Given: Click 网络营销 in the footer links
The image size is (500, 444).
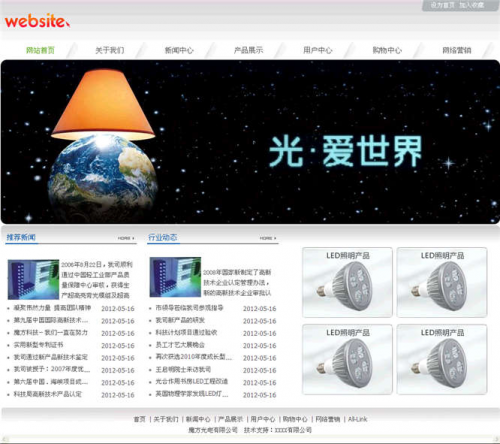Looking at the screenshot, I should pos(327,419).
